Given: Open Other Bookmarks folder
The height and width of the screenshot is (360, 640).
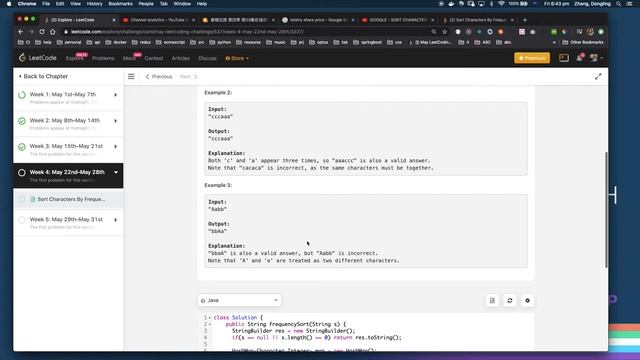Looking at the screenshot, I should pos(583,42).
